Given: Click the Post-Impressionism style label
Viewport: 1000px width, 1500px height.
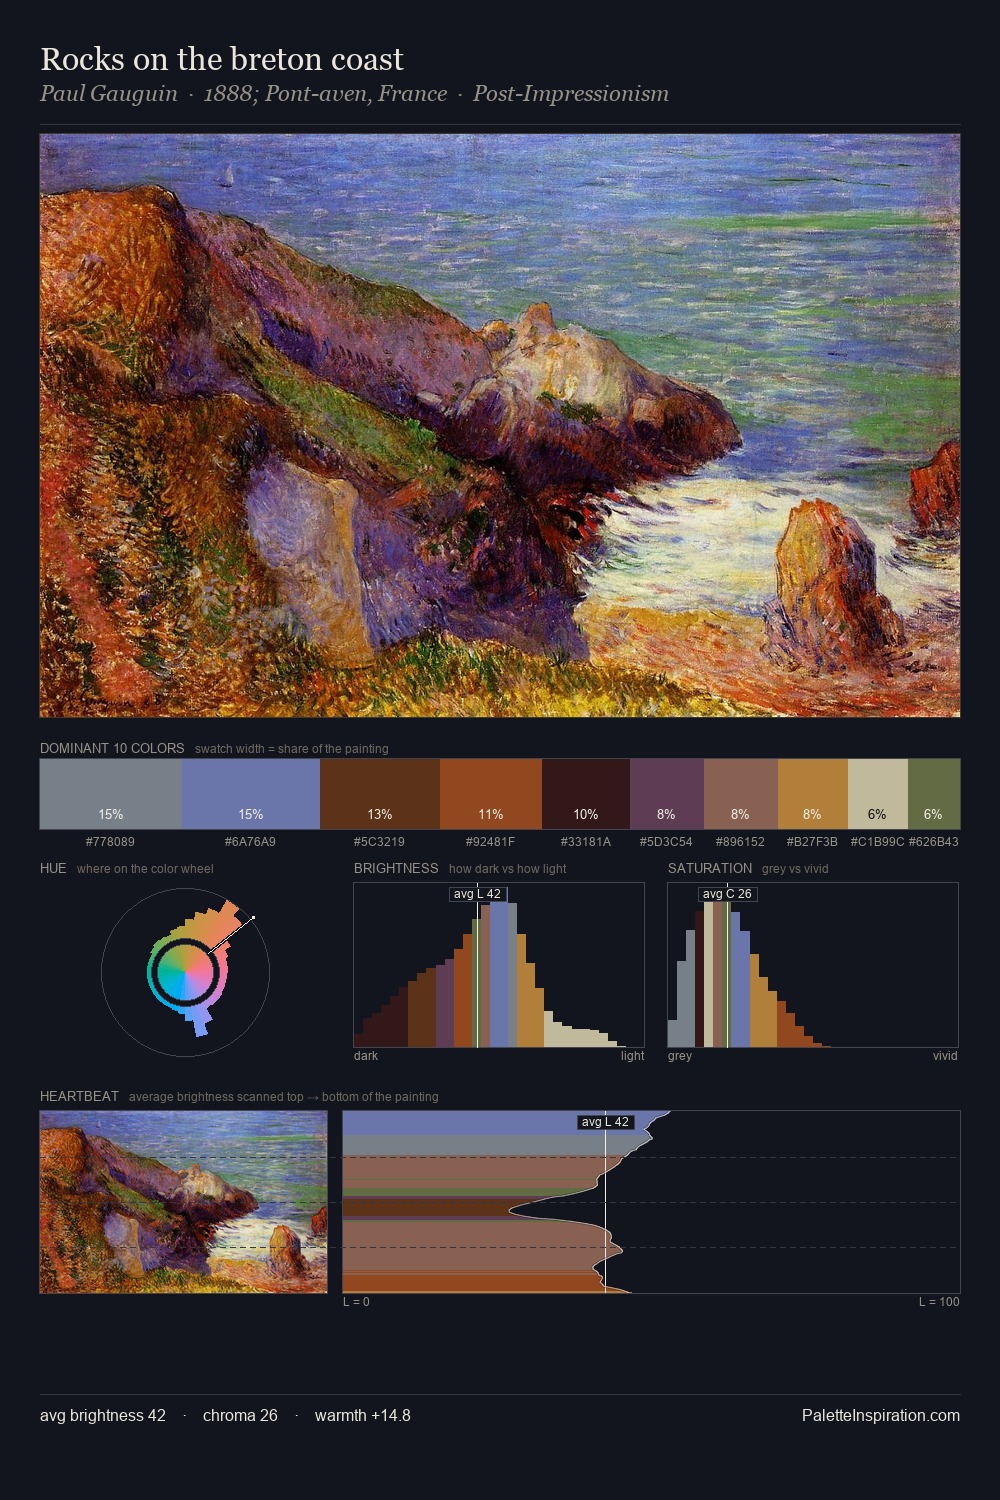Looking at the screenshot, I should (571, 94).
